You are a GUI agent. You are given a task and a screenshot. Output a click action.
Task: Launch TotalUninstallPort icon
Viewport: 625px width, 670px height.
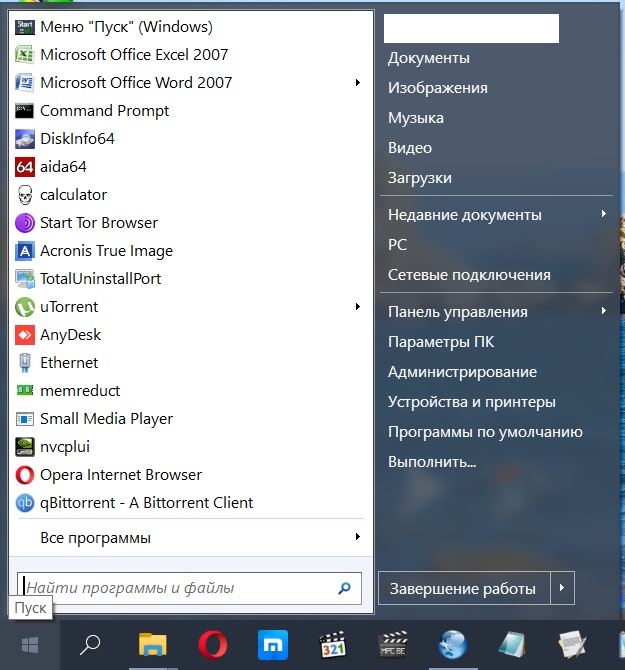pos(25,279)
